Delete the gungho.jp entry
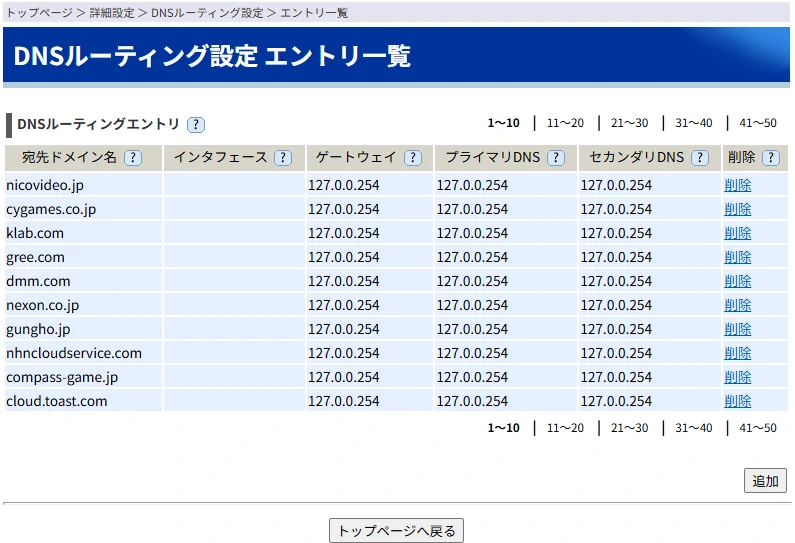 click(x=737, y=329)
